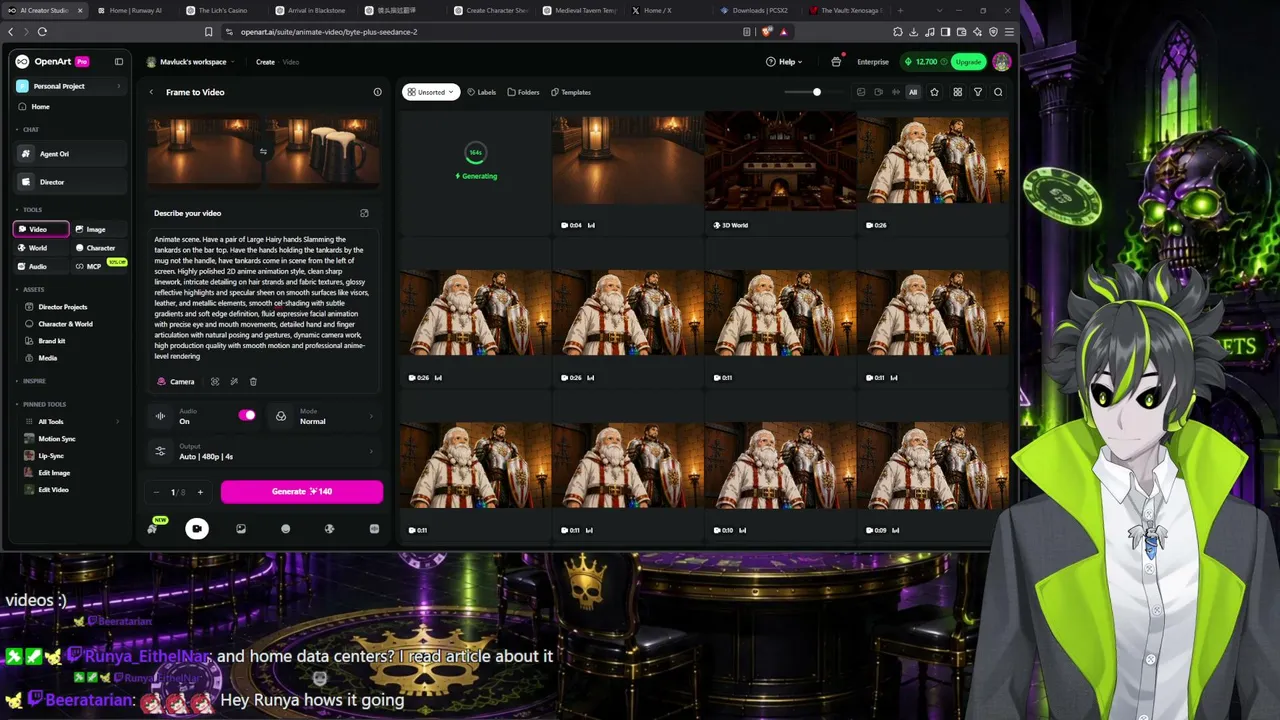
Task: Click the magic wand enhance prompt icon
Action: tap(234, 382)
